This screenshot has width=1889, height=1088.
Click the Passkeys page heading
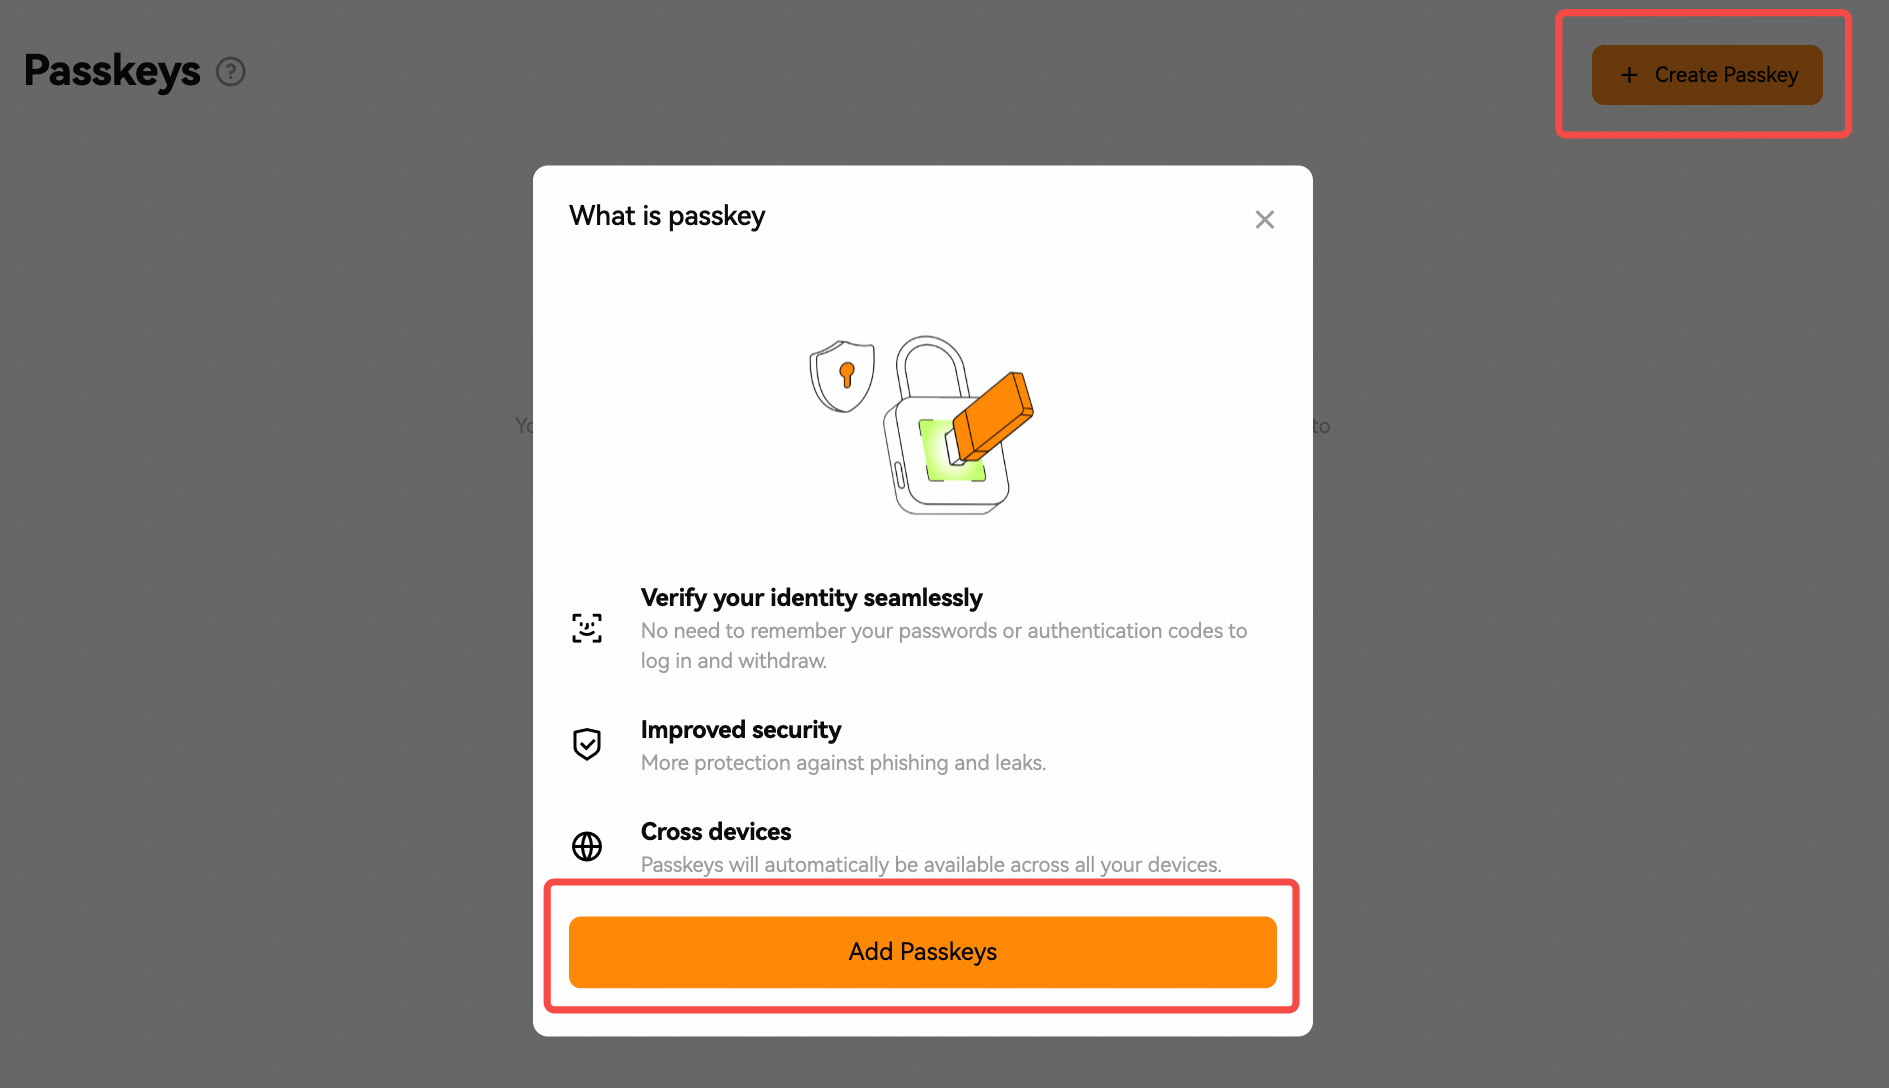coord(112,72)
